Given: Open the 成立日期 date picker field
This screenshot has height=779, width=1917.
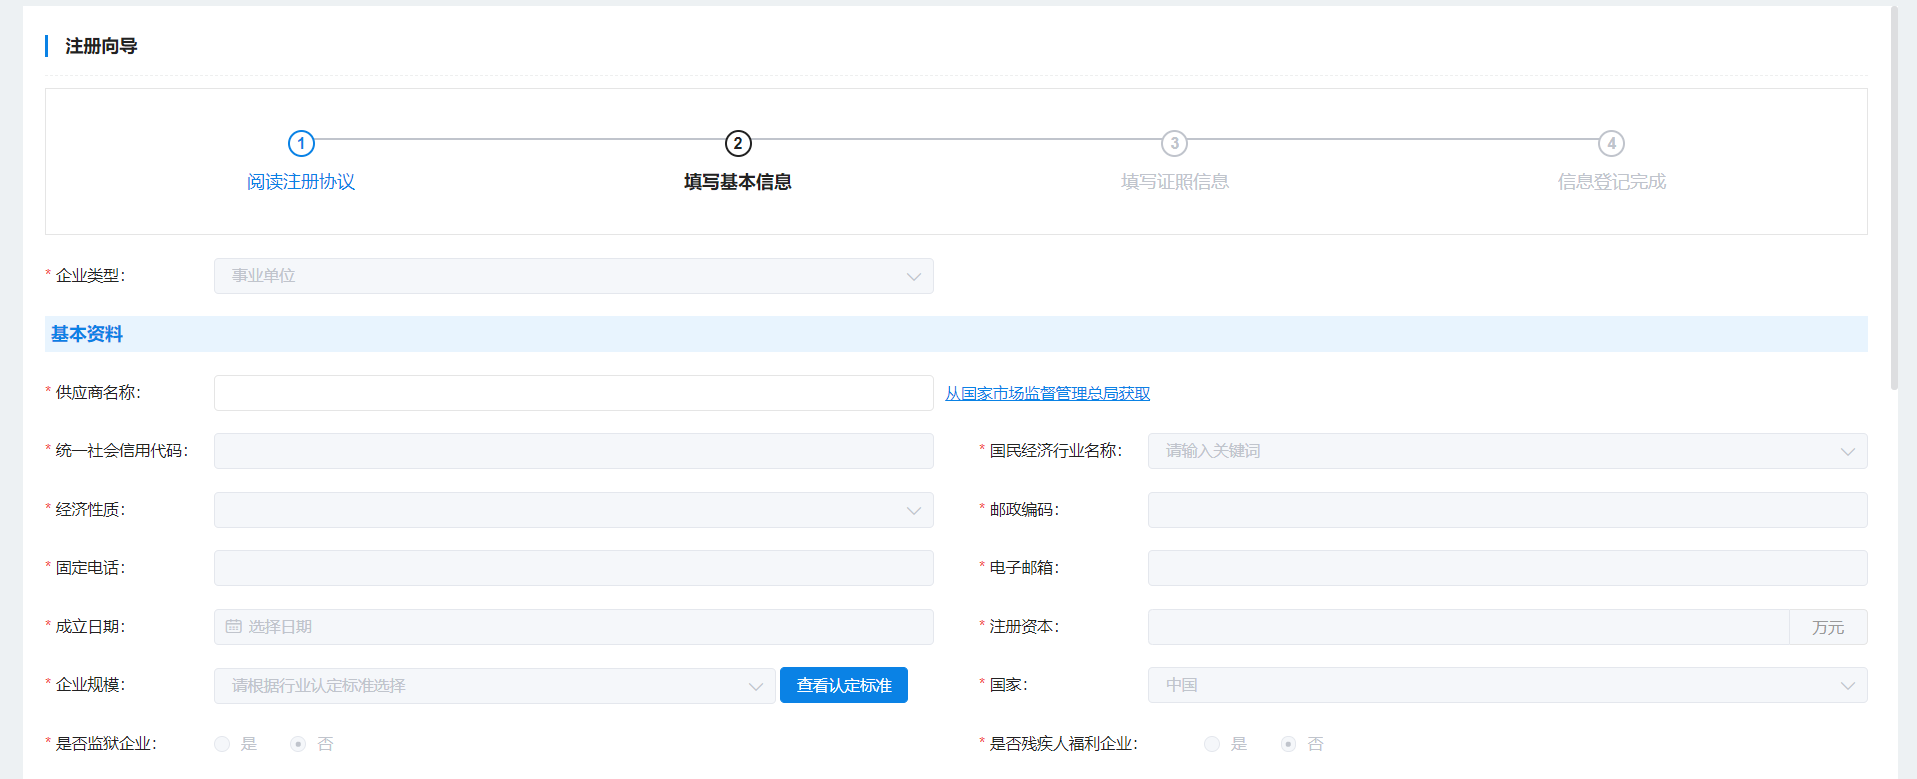Looking at the screenshot, I should (574, 627).
